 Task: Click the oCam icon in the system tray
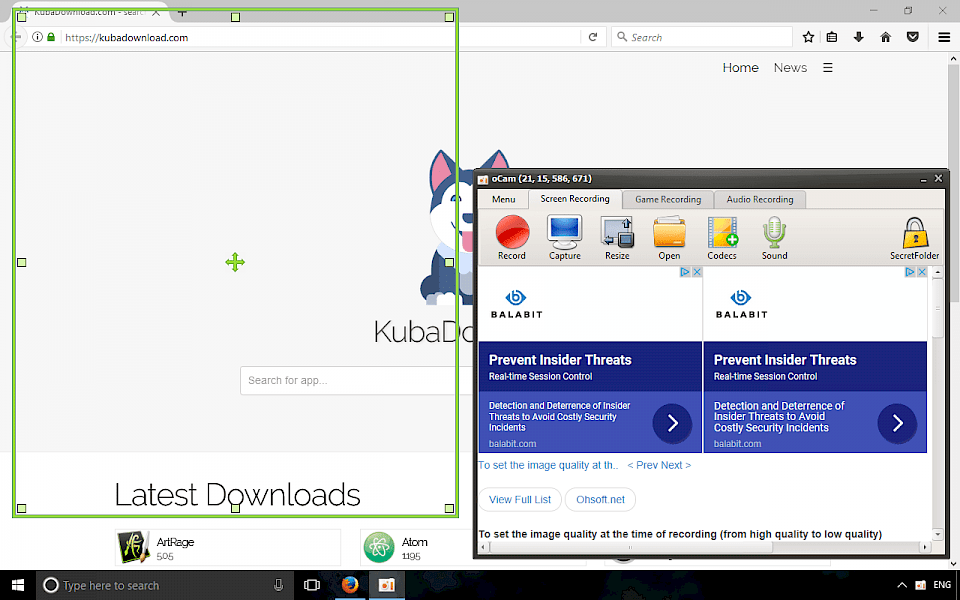[x=920, y=585]
